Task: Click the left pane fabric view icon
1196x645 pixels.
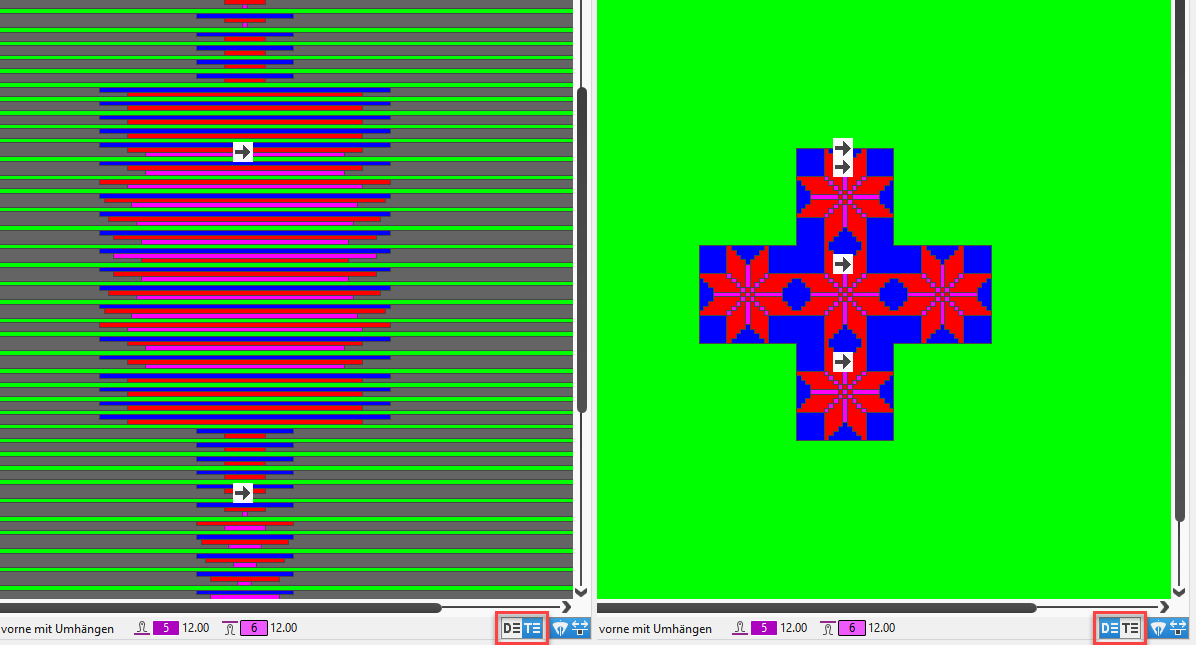Action: (x=561, y=628)
